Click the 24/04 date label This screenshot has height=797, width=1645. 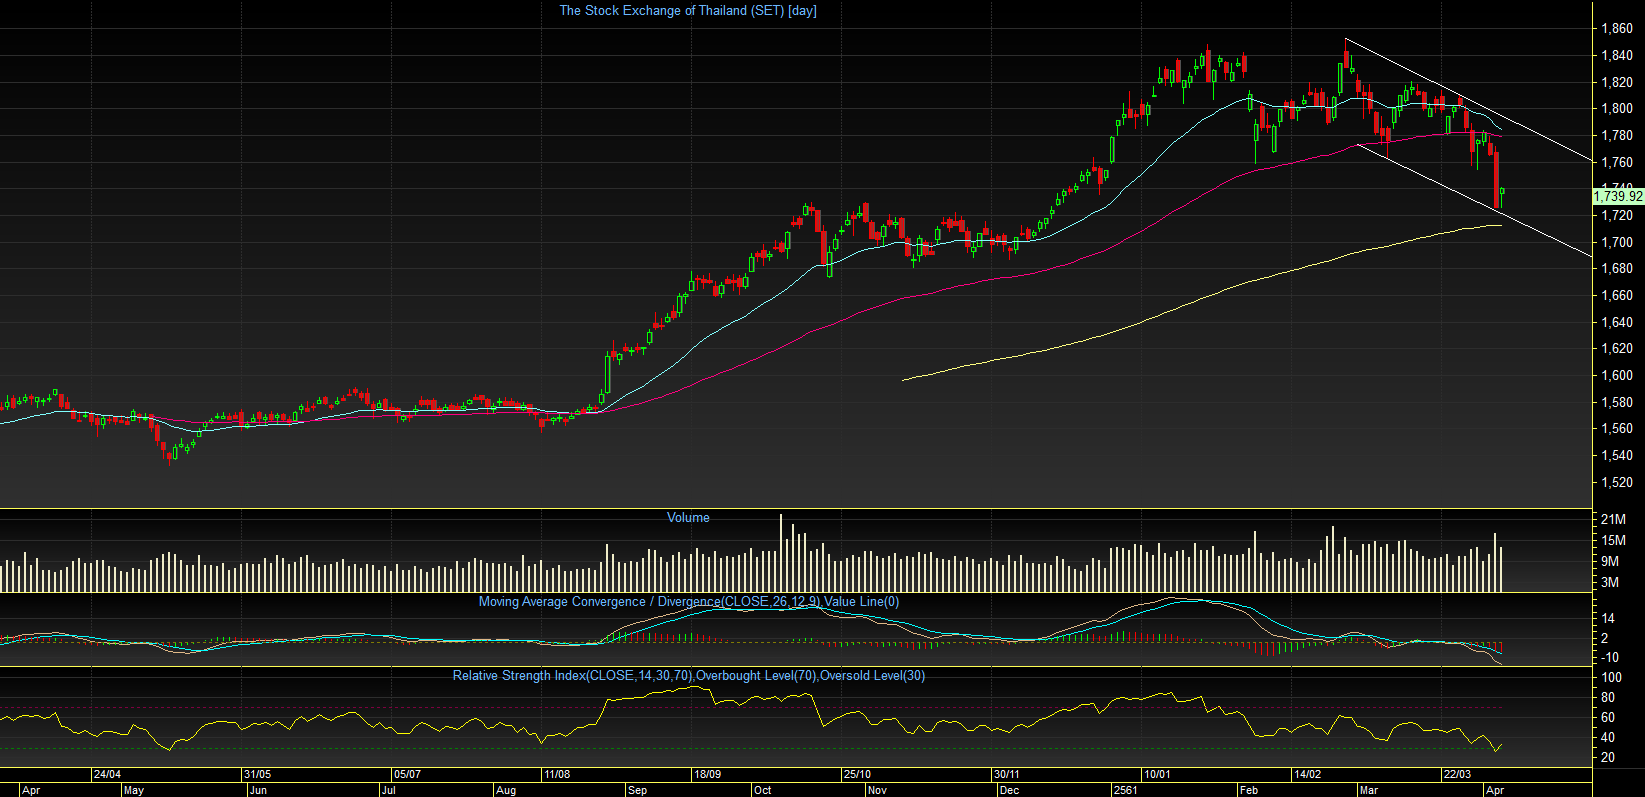(107, 775)
